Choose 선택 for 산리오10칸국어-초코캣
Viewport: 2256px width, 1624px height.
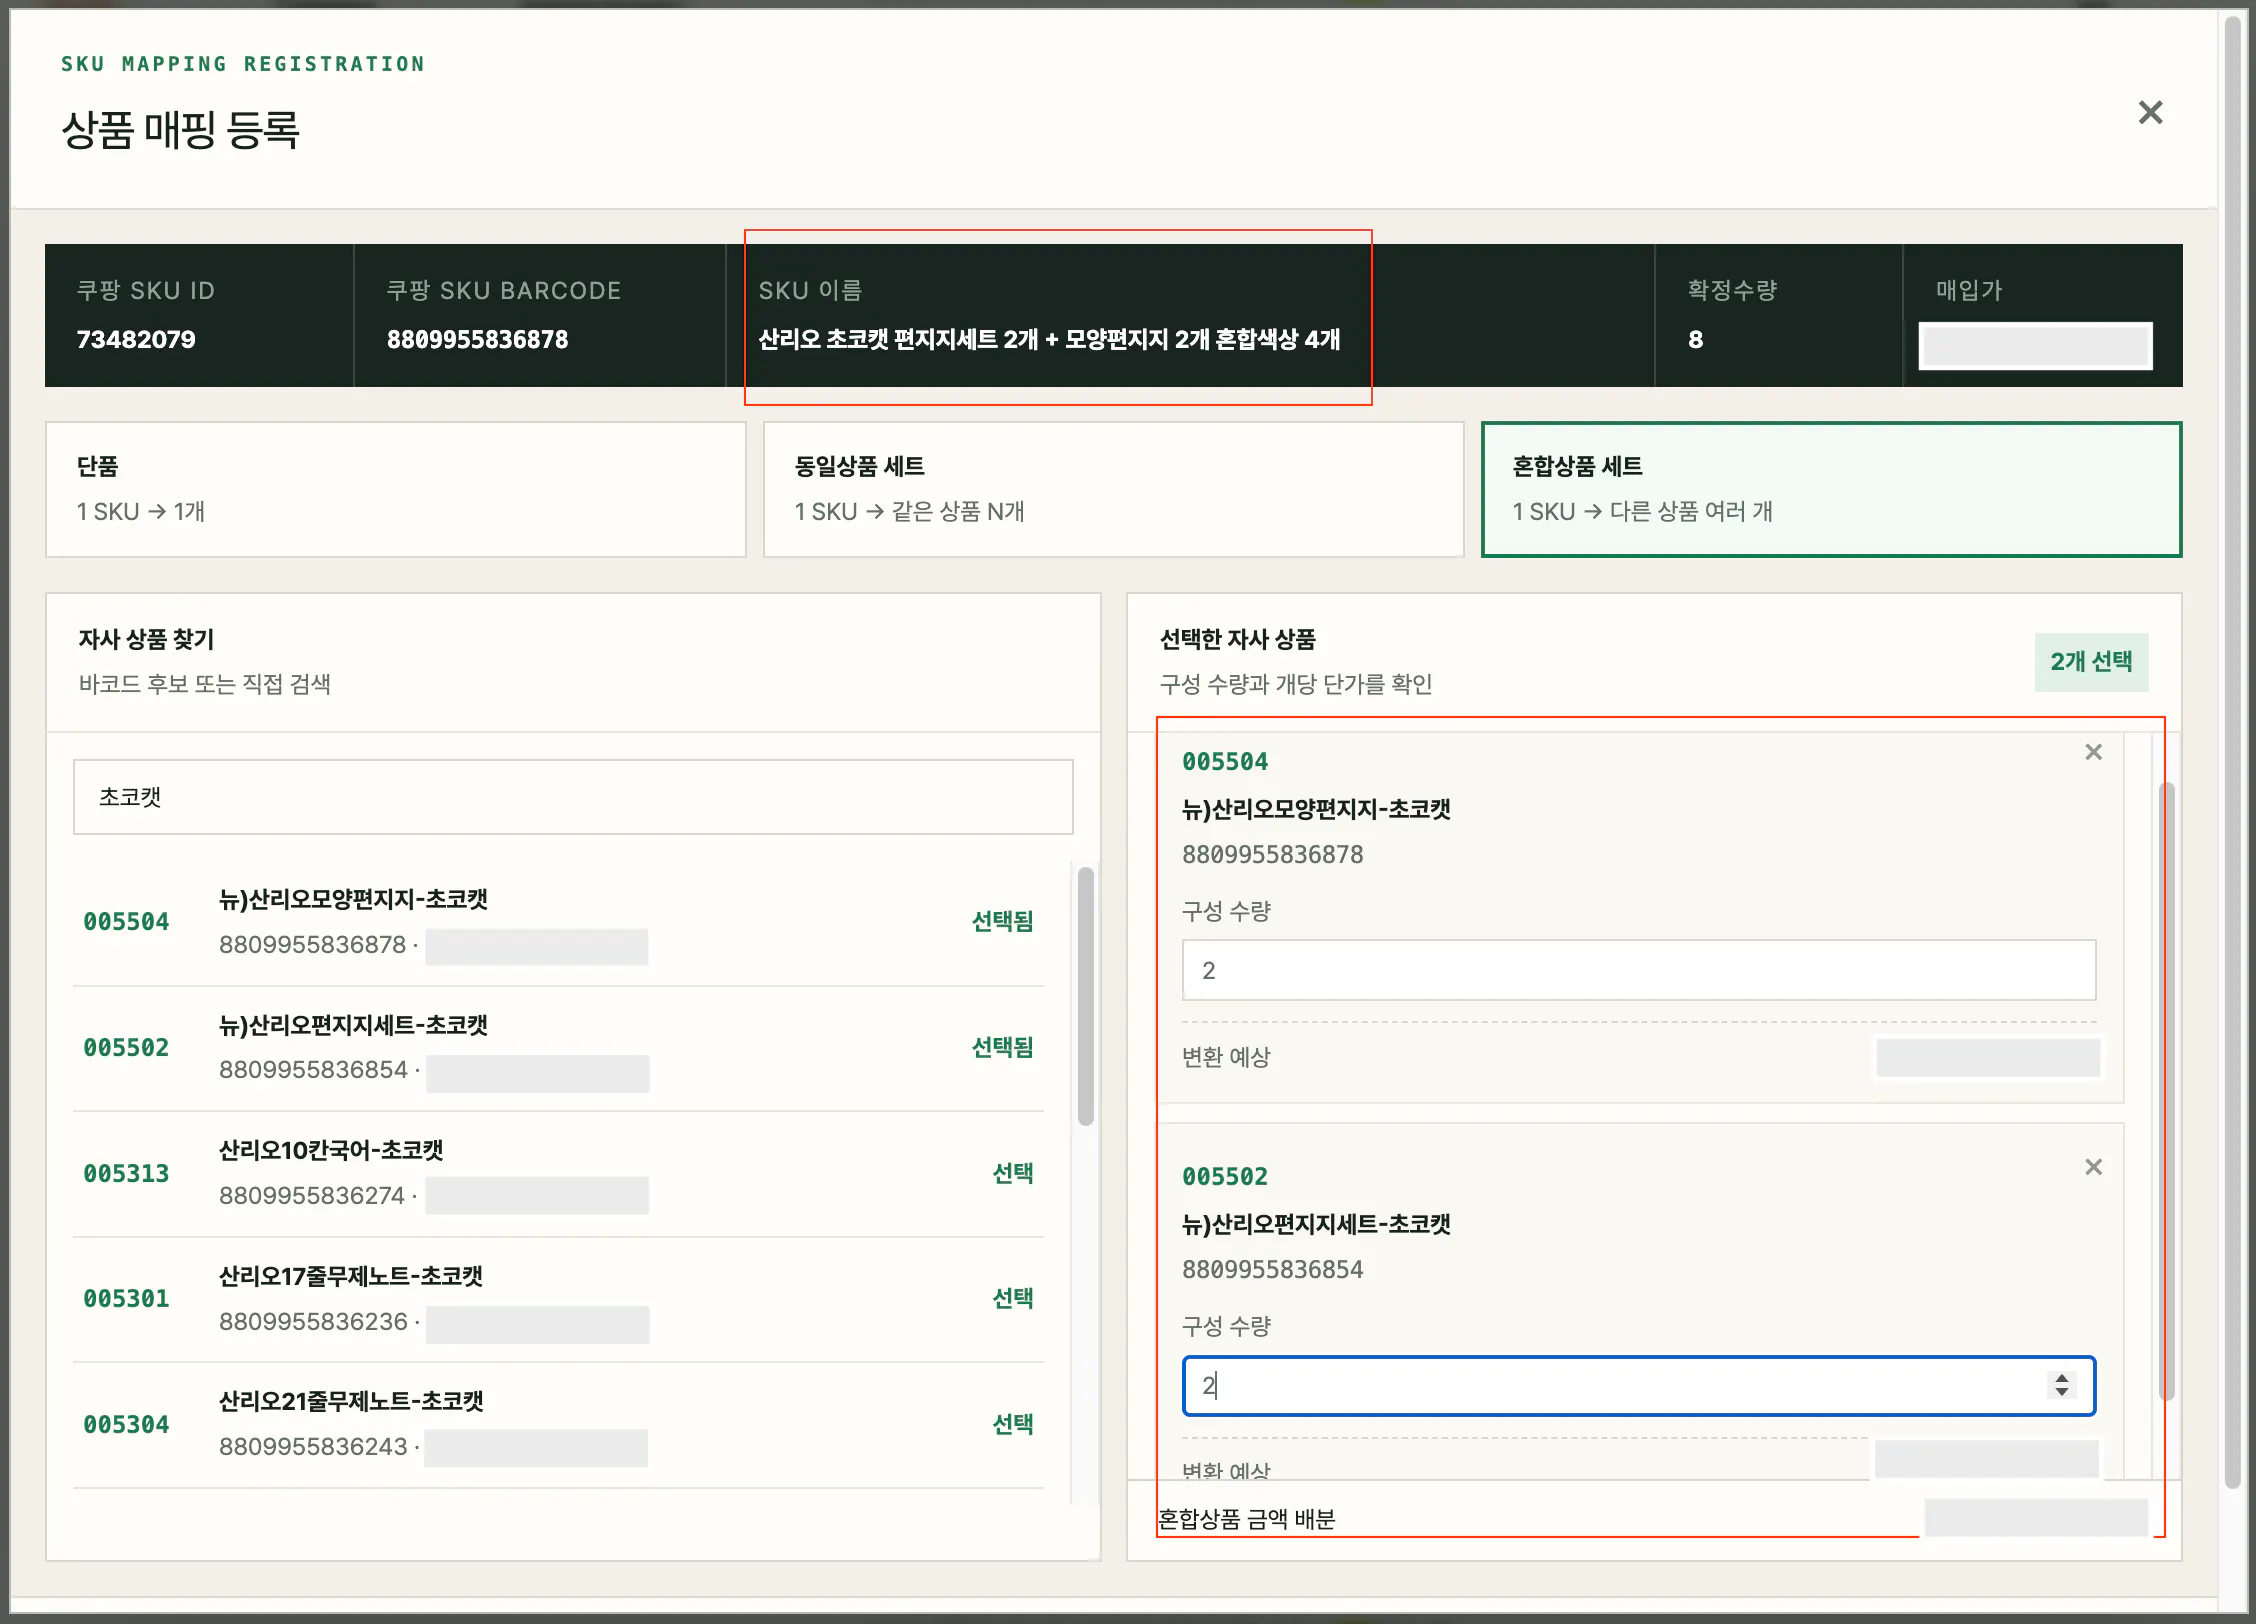(1012, 1173)
